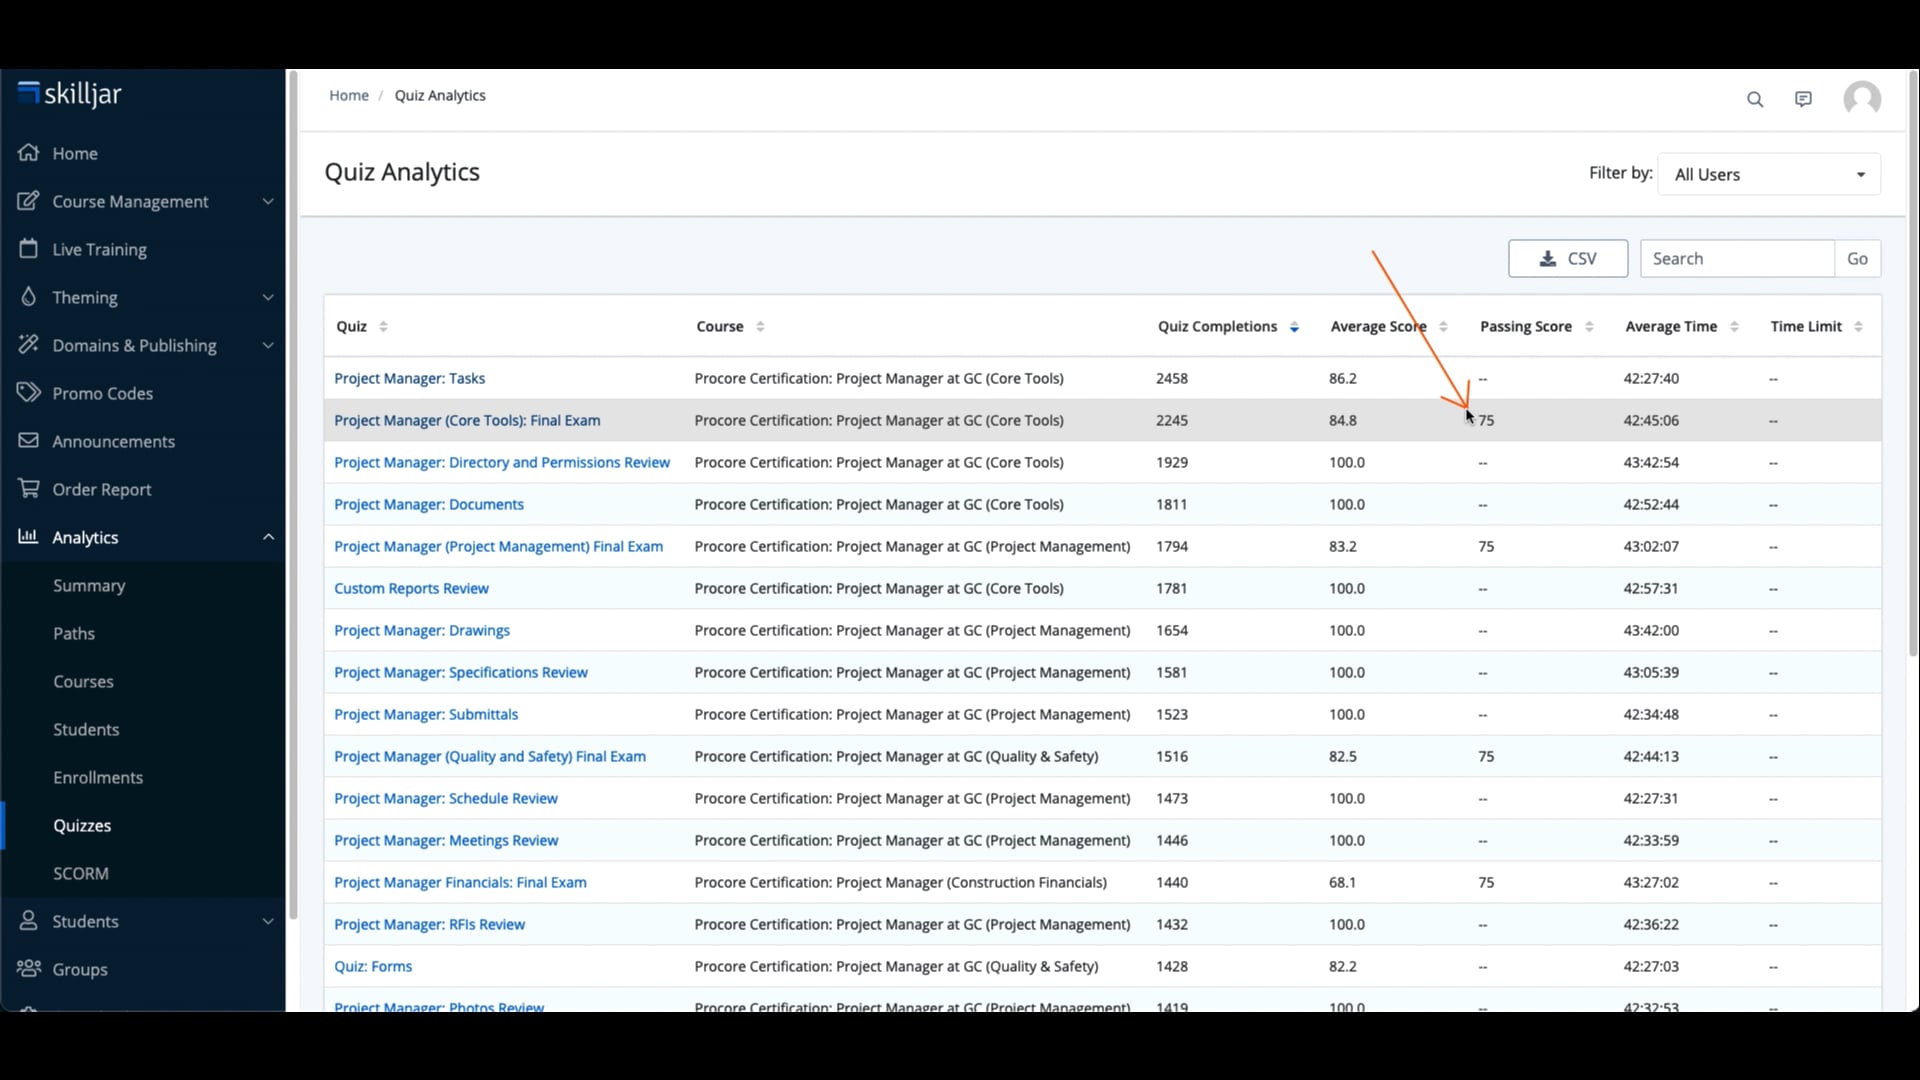Click the search magnifier icon in the header
This screenshot has width=1920, height=1080.
[x=1756, y=99]
